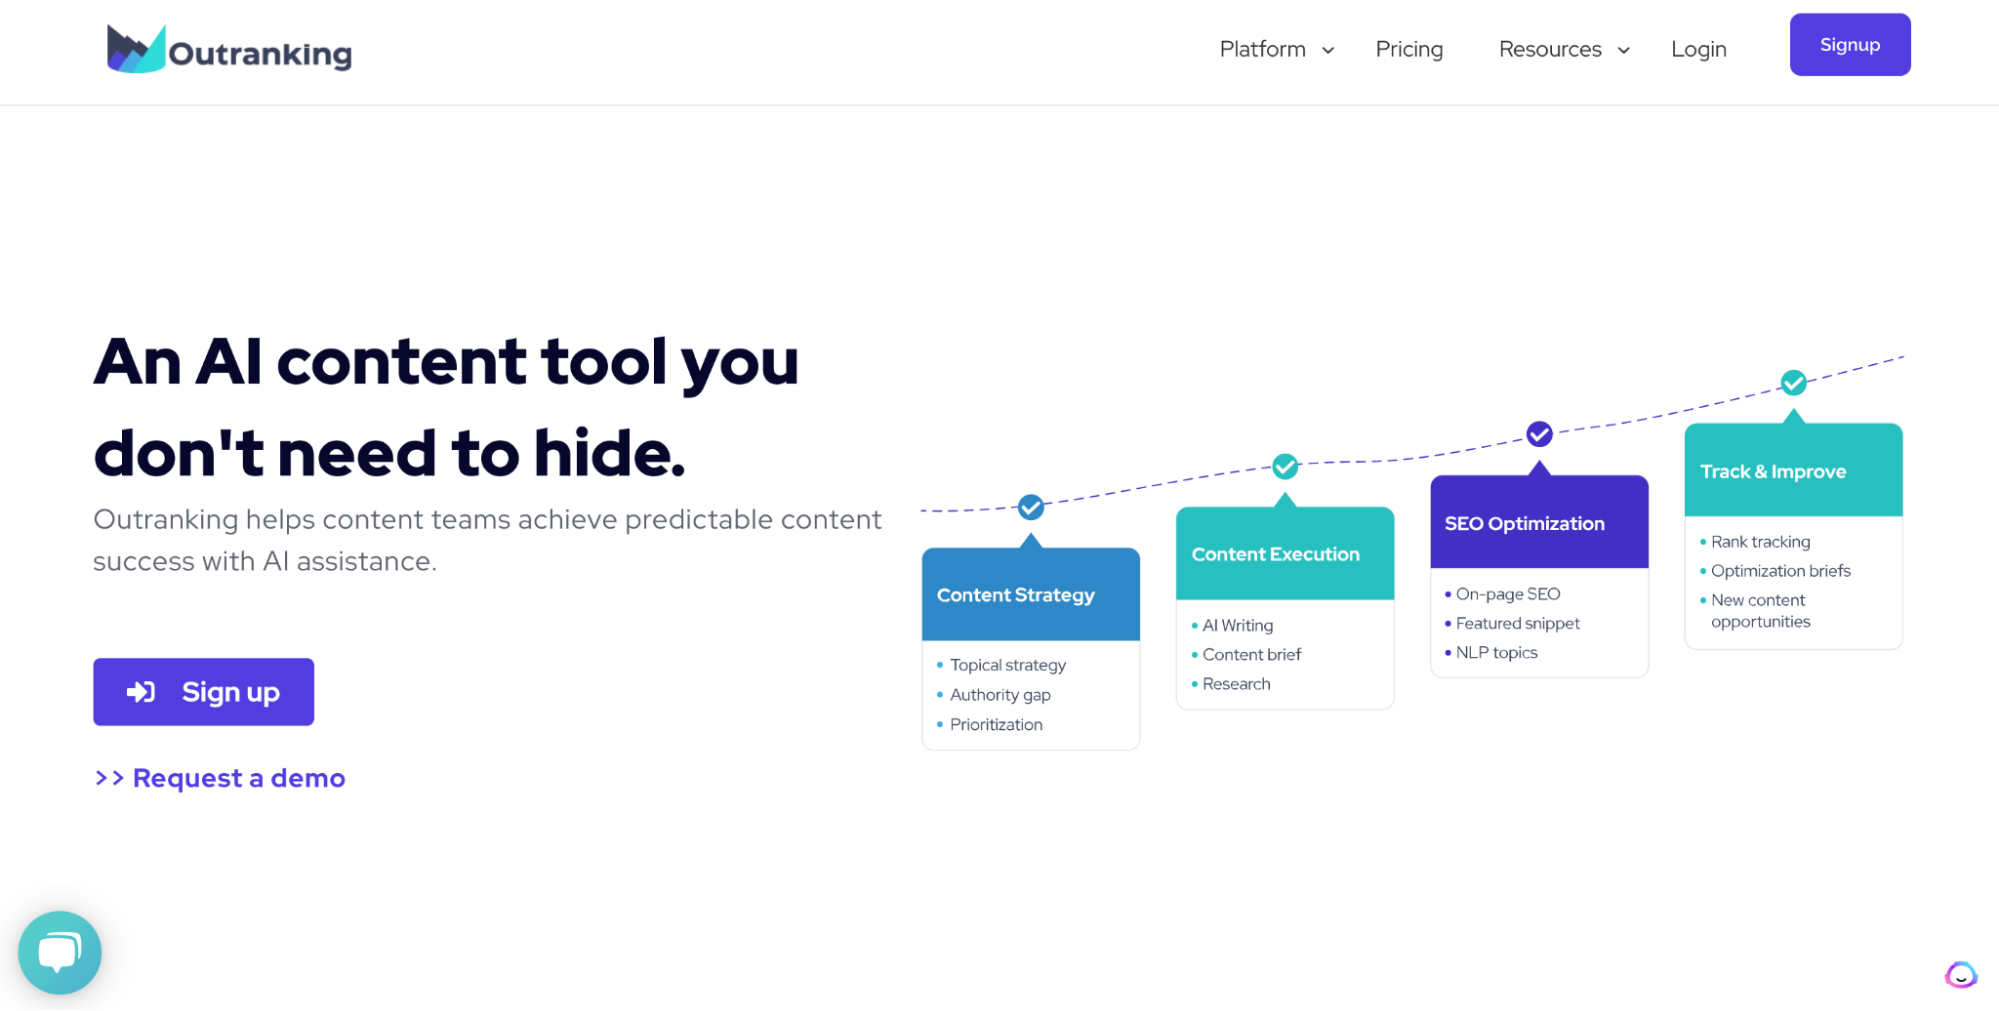This screenshot has height=1011, width=1999.
Task: Click the Outranking logo
Action: 229,49
